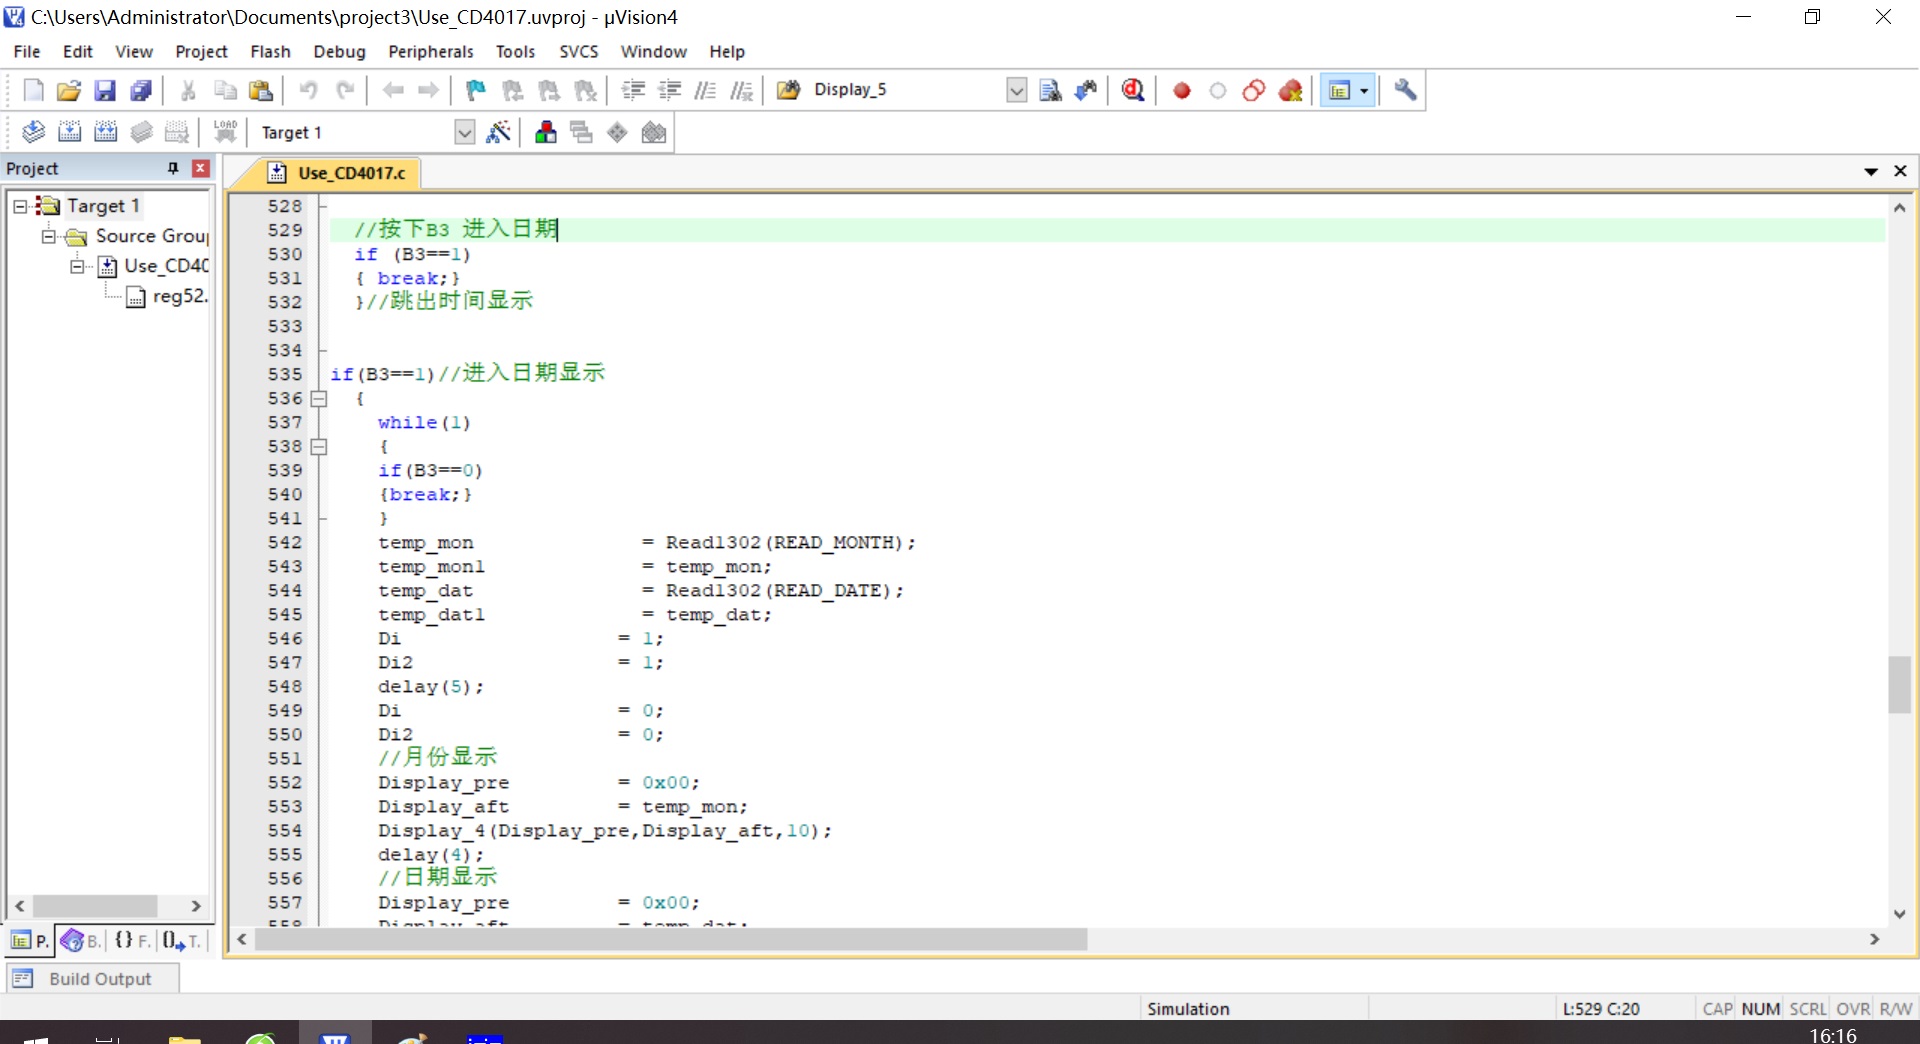The height and width of the screenshot is (1044, 1920).
Task: Collapse the code block at line 536
Action: click(318, 398)
